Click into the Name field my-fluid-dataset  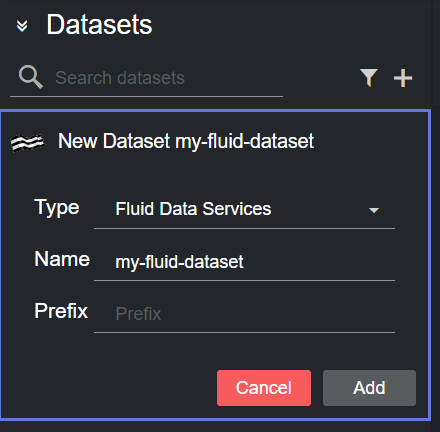(244, 262)
